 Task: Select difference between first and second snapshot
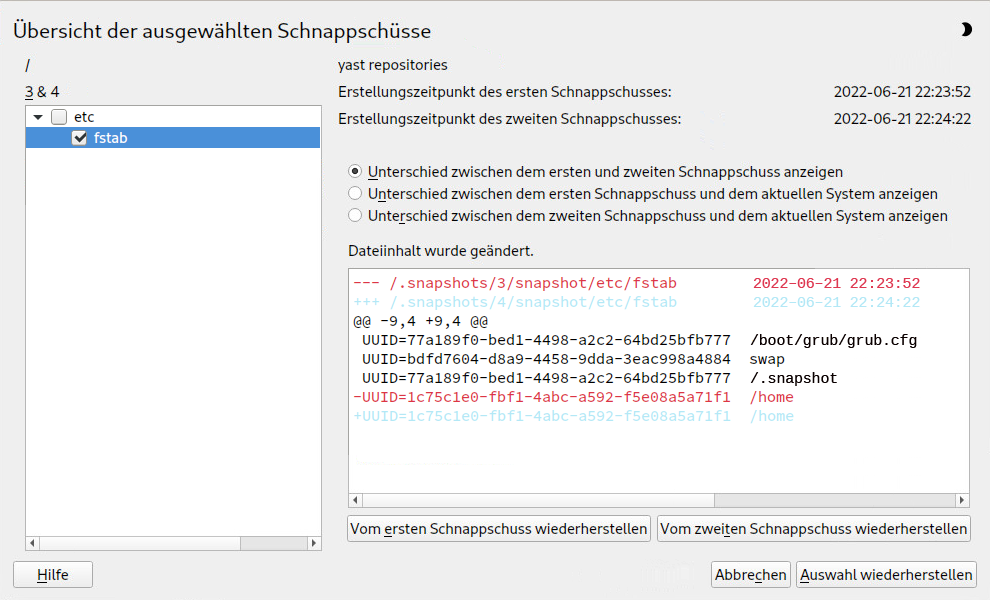pos(355,172)
